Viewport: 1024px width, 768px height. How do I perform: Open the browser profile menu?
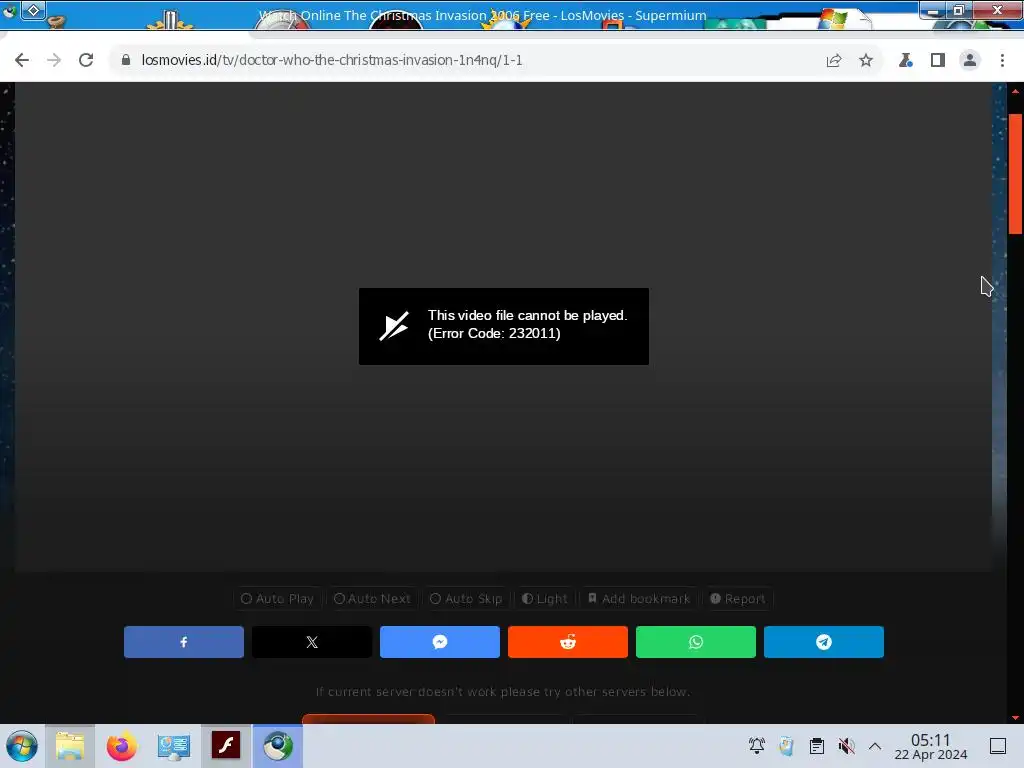(970, 61)
